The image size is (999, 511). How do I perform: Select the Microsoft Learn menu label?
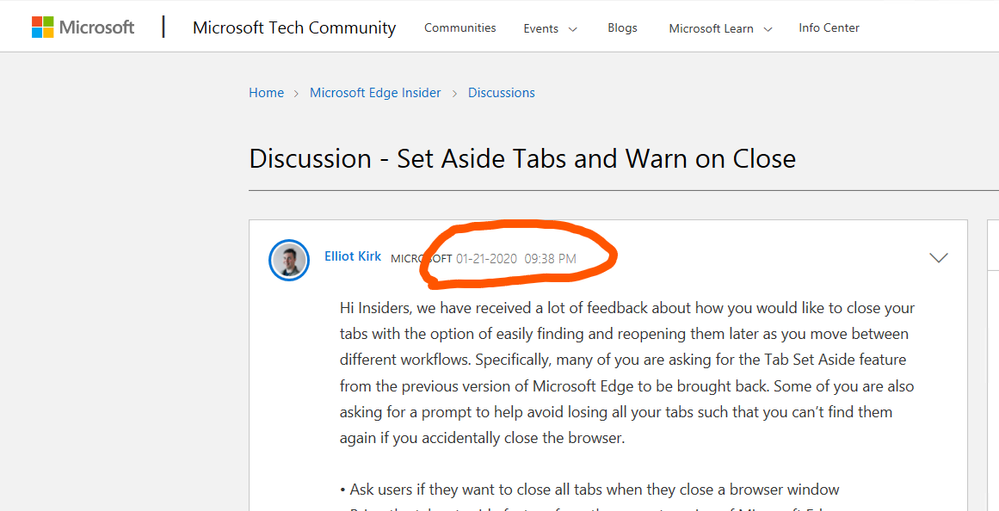[711, 29]
